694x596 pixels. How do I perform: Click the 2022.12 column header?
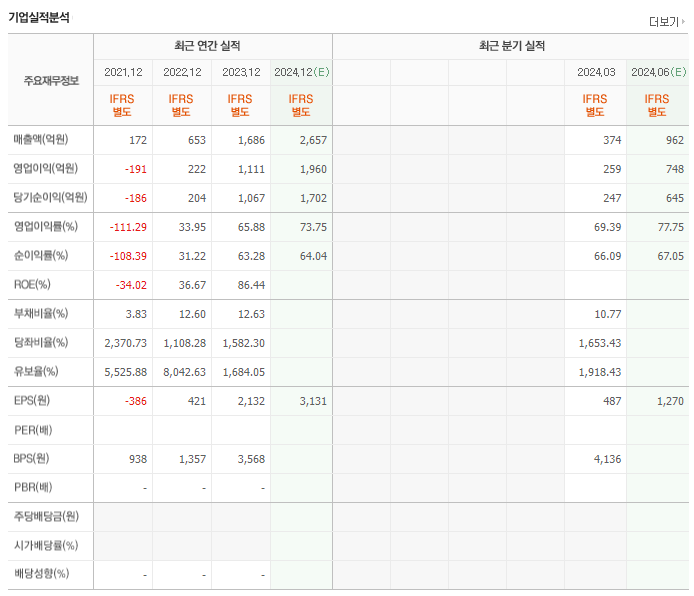coord(182,72)
